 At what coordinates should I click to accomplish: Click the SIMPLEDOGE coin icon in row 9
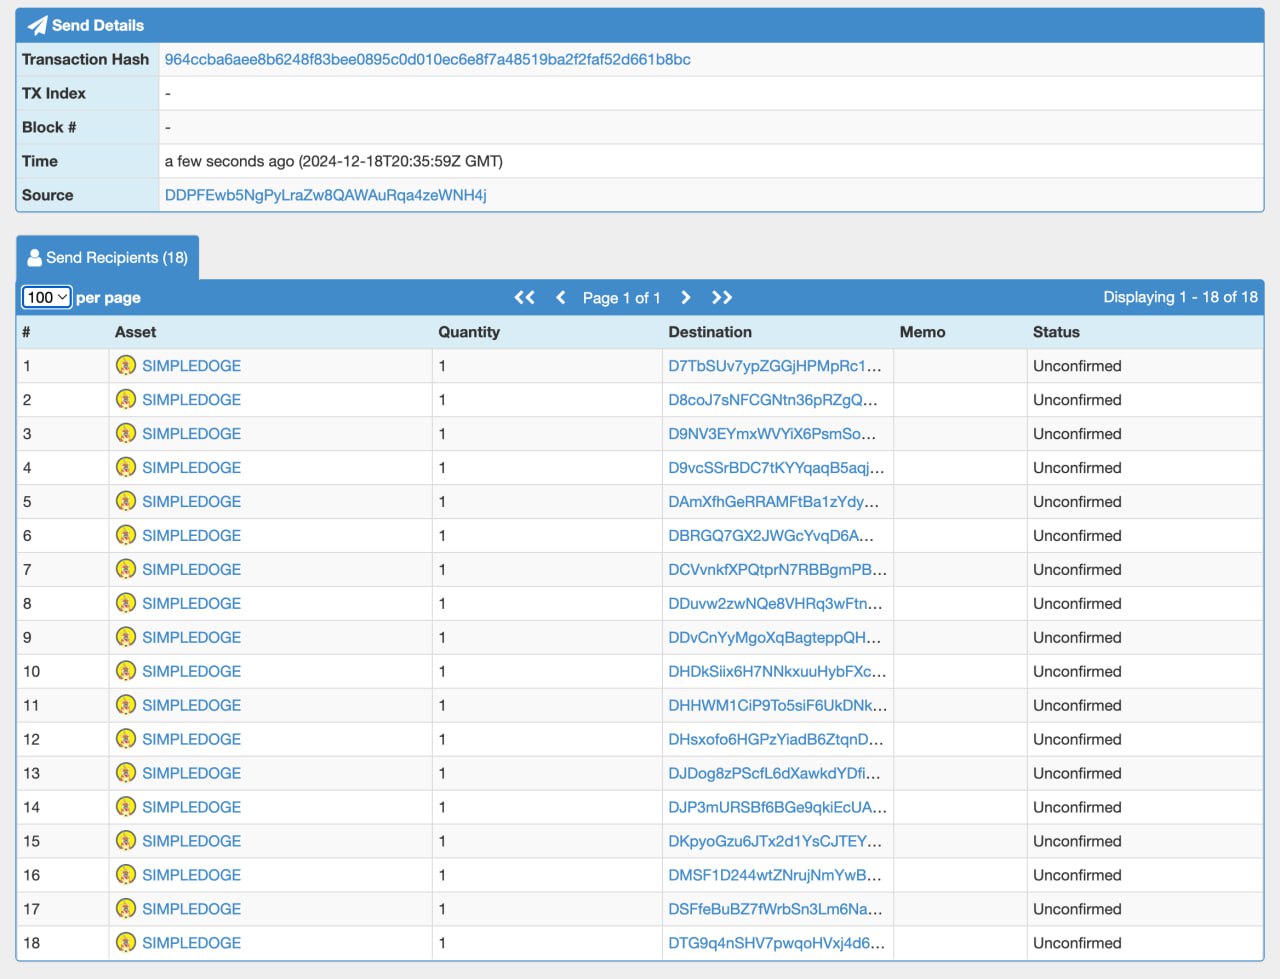point(126,638)
